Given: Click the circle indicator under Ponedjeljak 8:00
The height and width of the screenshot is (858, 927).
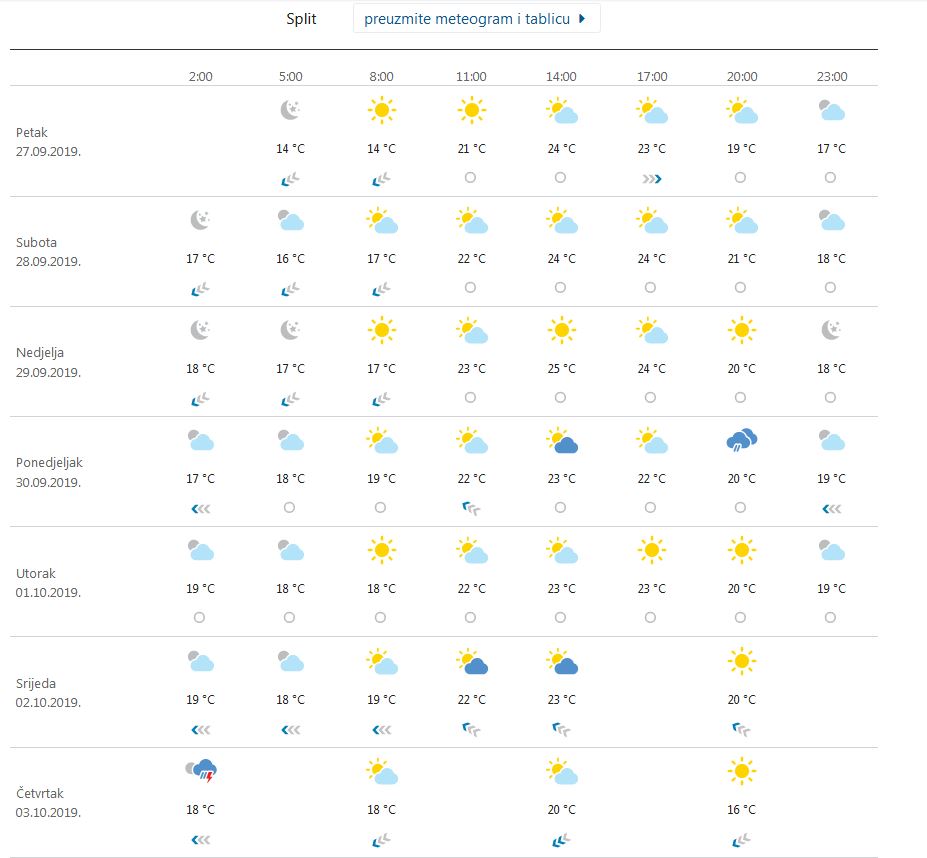Looking at the screenshot, I should (x=380, y=508).
